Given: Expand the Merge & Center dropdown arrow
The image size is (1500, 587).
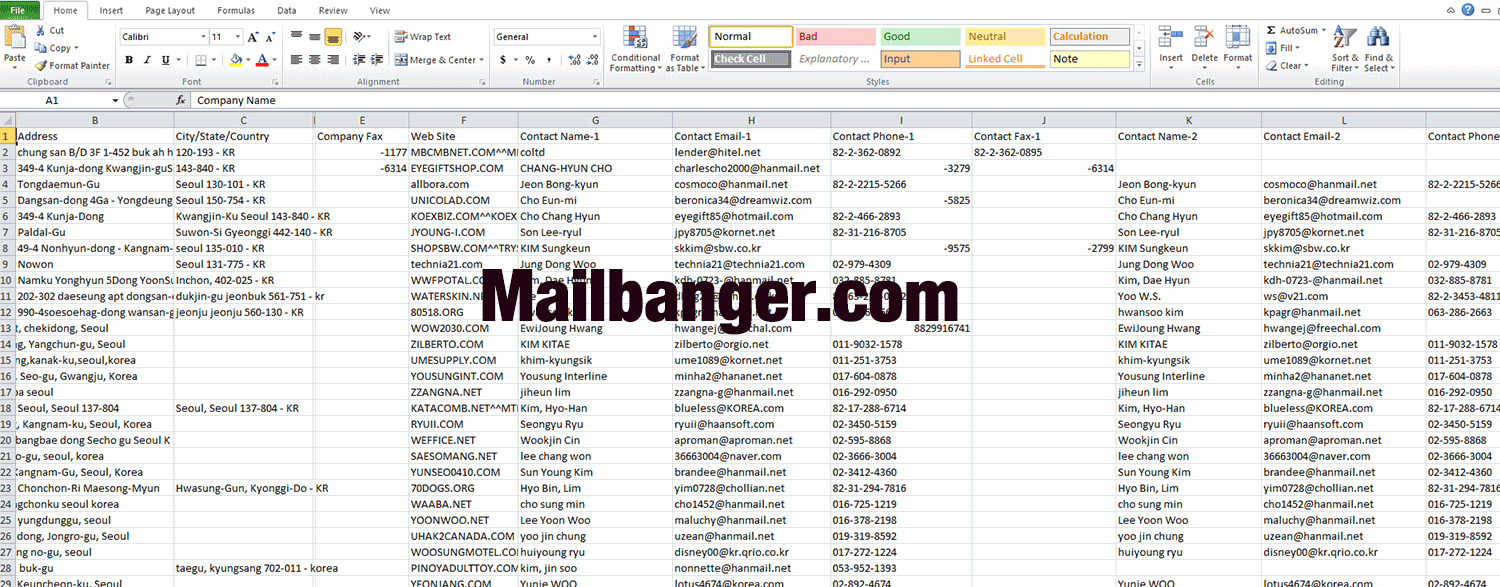Looking at the screenshot, I should coord(483,60).
